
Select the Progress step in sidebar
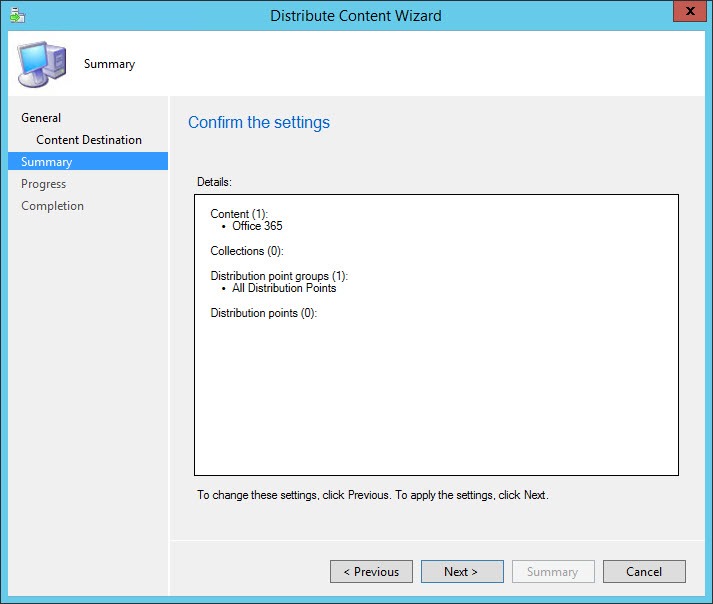[x=44, y=184]
